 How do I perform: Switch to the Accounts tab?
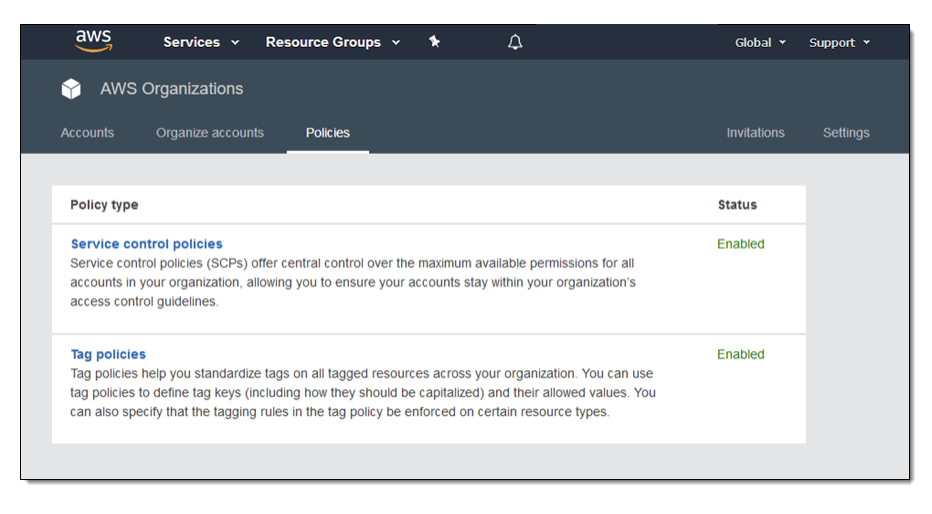click(87, 133)
